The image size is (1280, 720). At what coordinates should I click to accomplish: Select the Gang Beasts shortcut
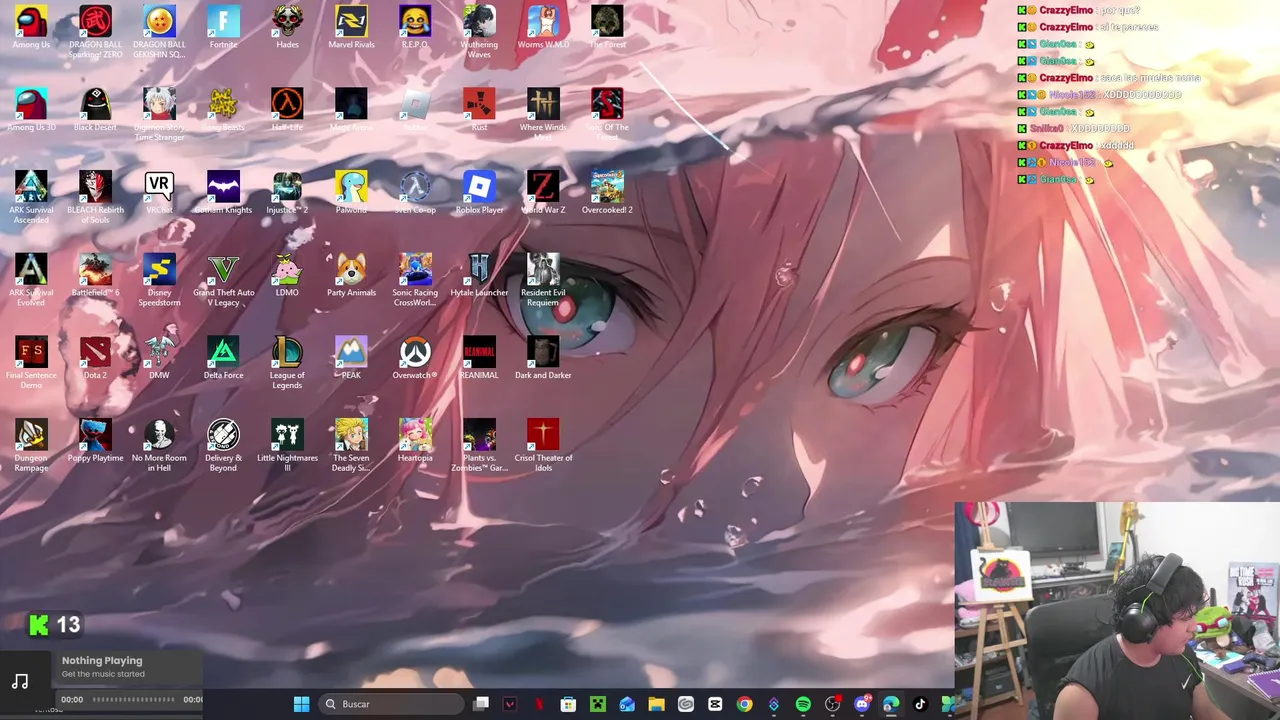tap(223, 111)
